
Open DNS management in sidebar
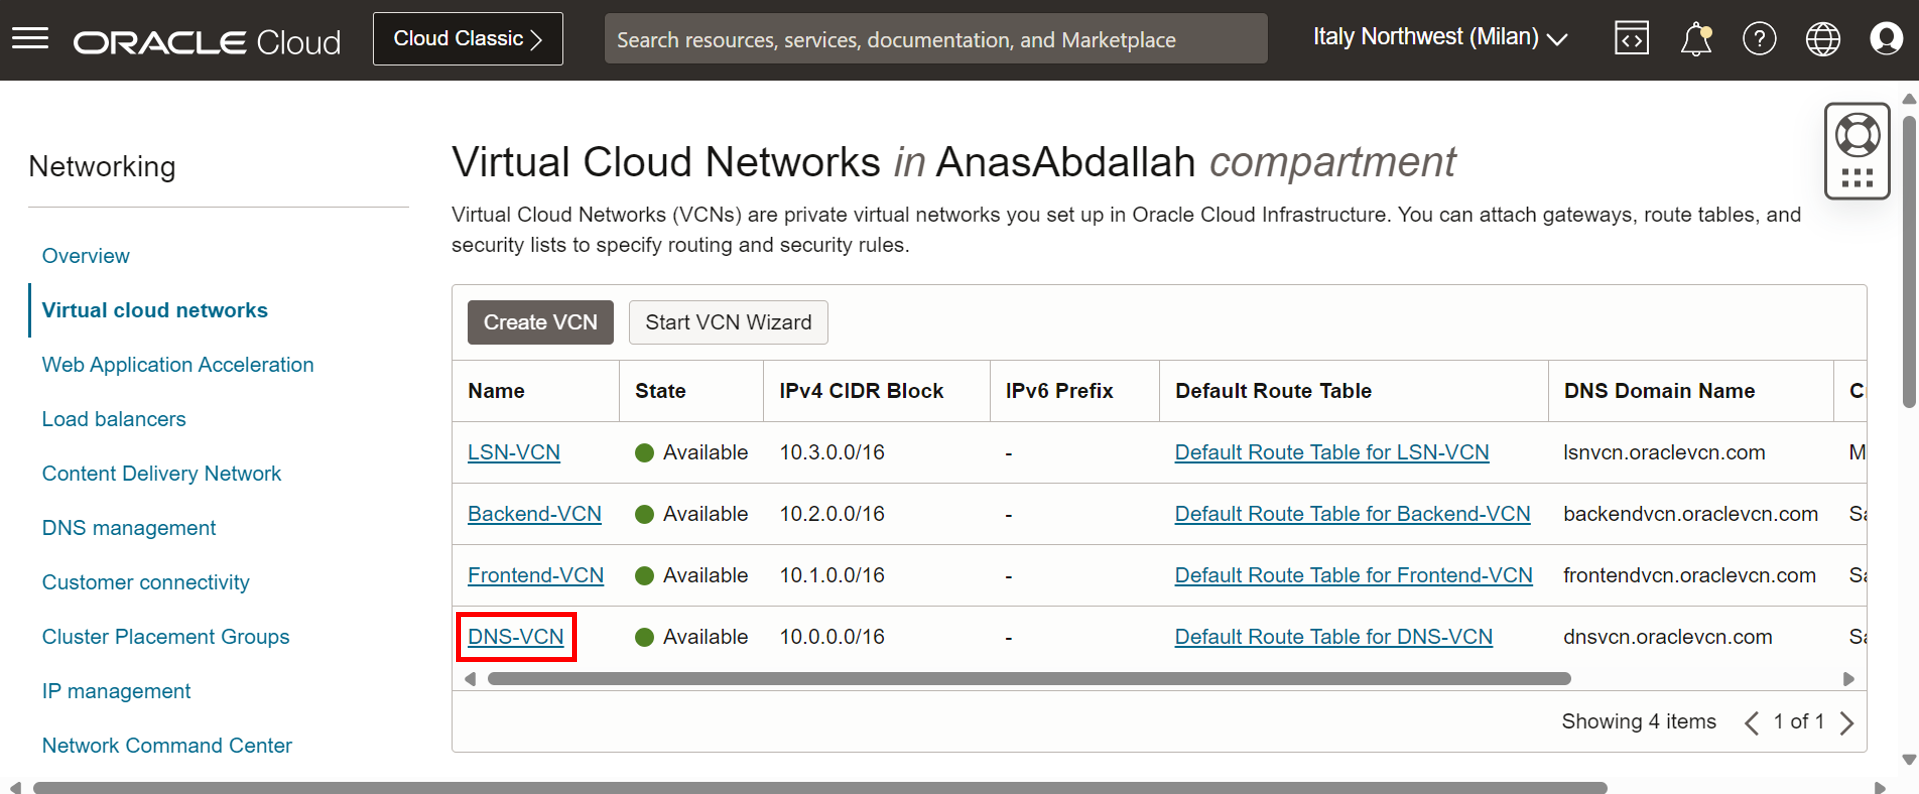[x=129, y=528]
